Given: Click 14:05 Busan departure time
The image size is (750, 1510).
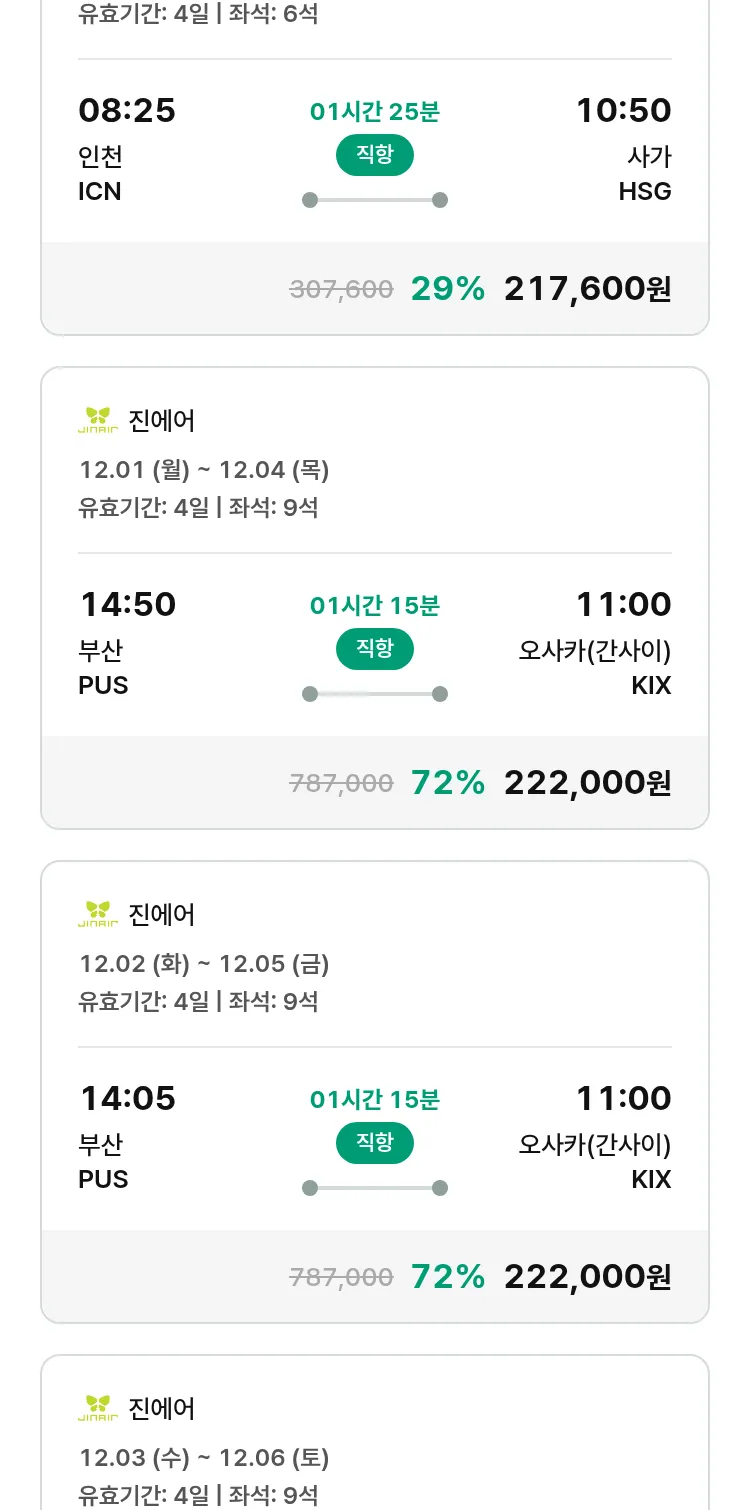Looking at the screenshot, I should (x=127, y=1098).
